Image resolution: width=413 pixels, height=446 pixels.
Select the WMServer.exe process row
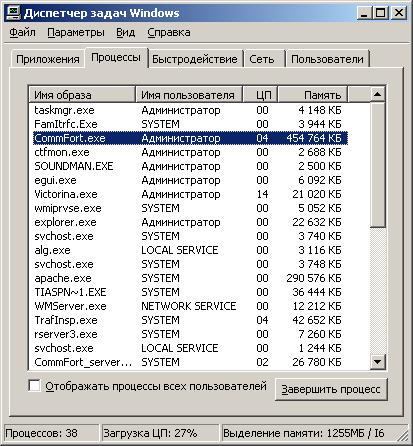190,306
